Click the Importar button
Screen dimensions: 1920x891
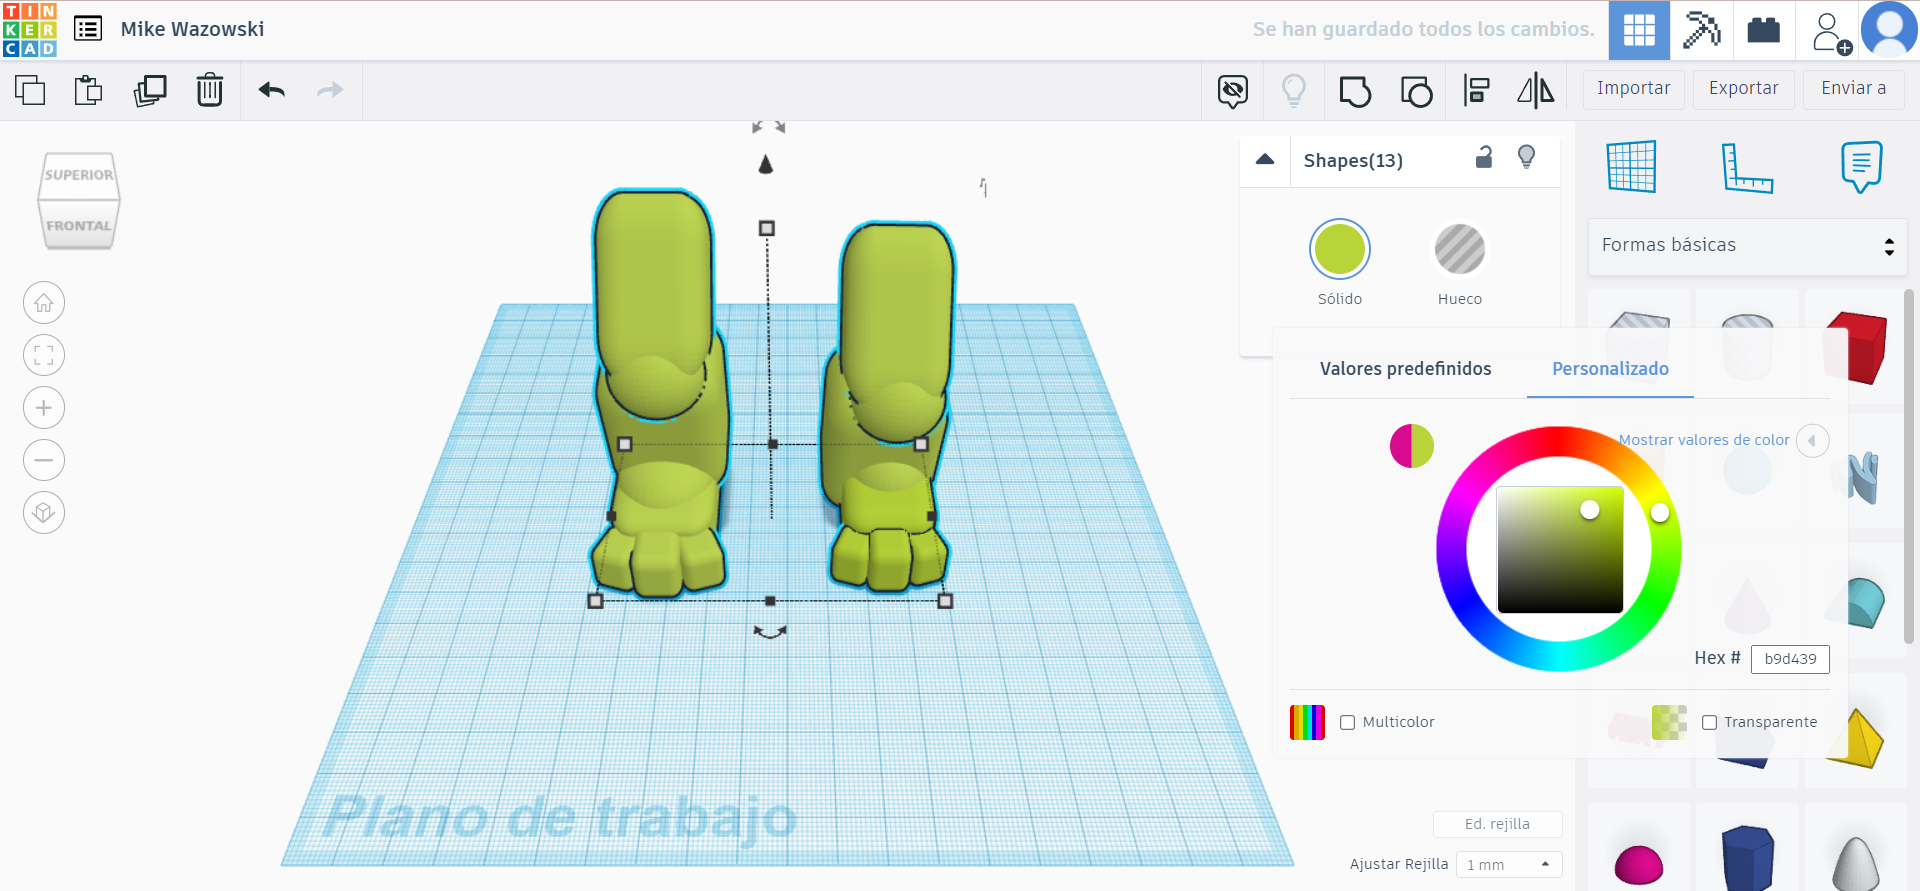pyautogui.click(x=1634, y=89)
